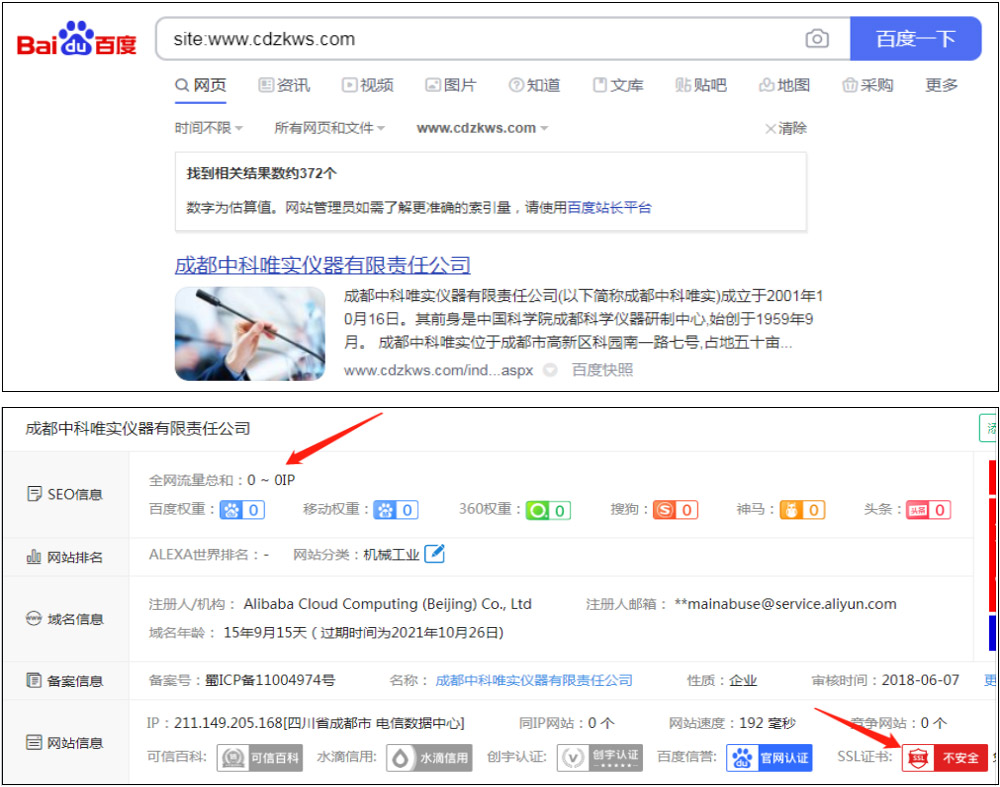Click the 创宇认证 badge
Screen dimensions: 1000x787
(600, 758)
